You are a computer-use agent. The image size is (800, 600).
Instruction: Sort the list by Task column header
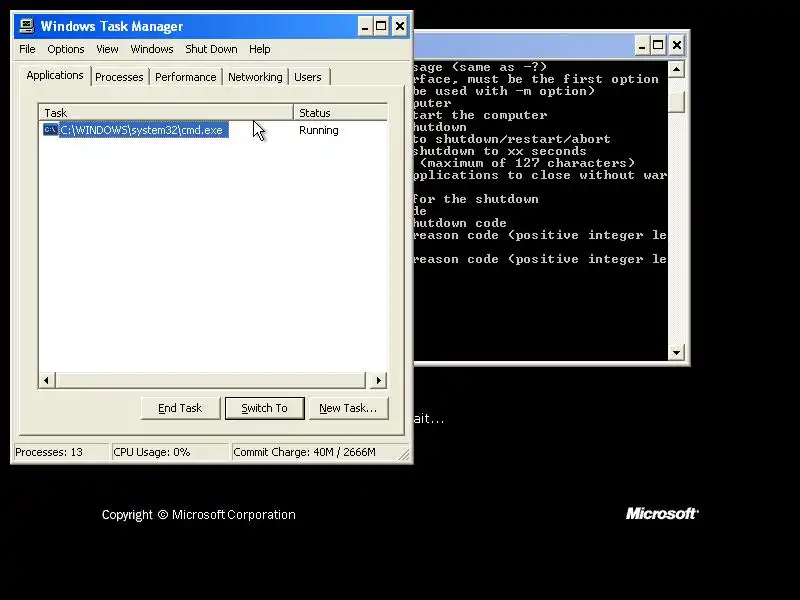pyautogui.click(x=166, y=112)
